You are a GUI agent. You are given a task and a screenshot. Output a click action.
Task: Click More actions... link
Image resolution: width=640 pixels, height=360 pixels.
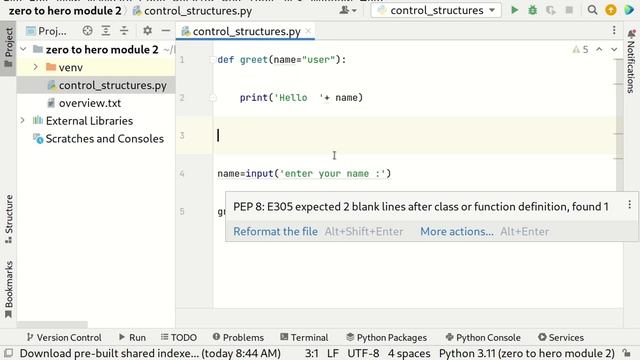(457, 231)
